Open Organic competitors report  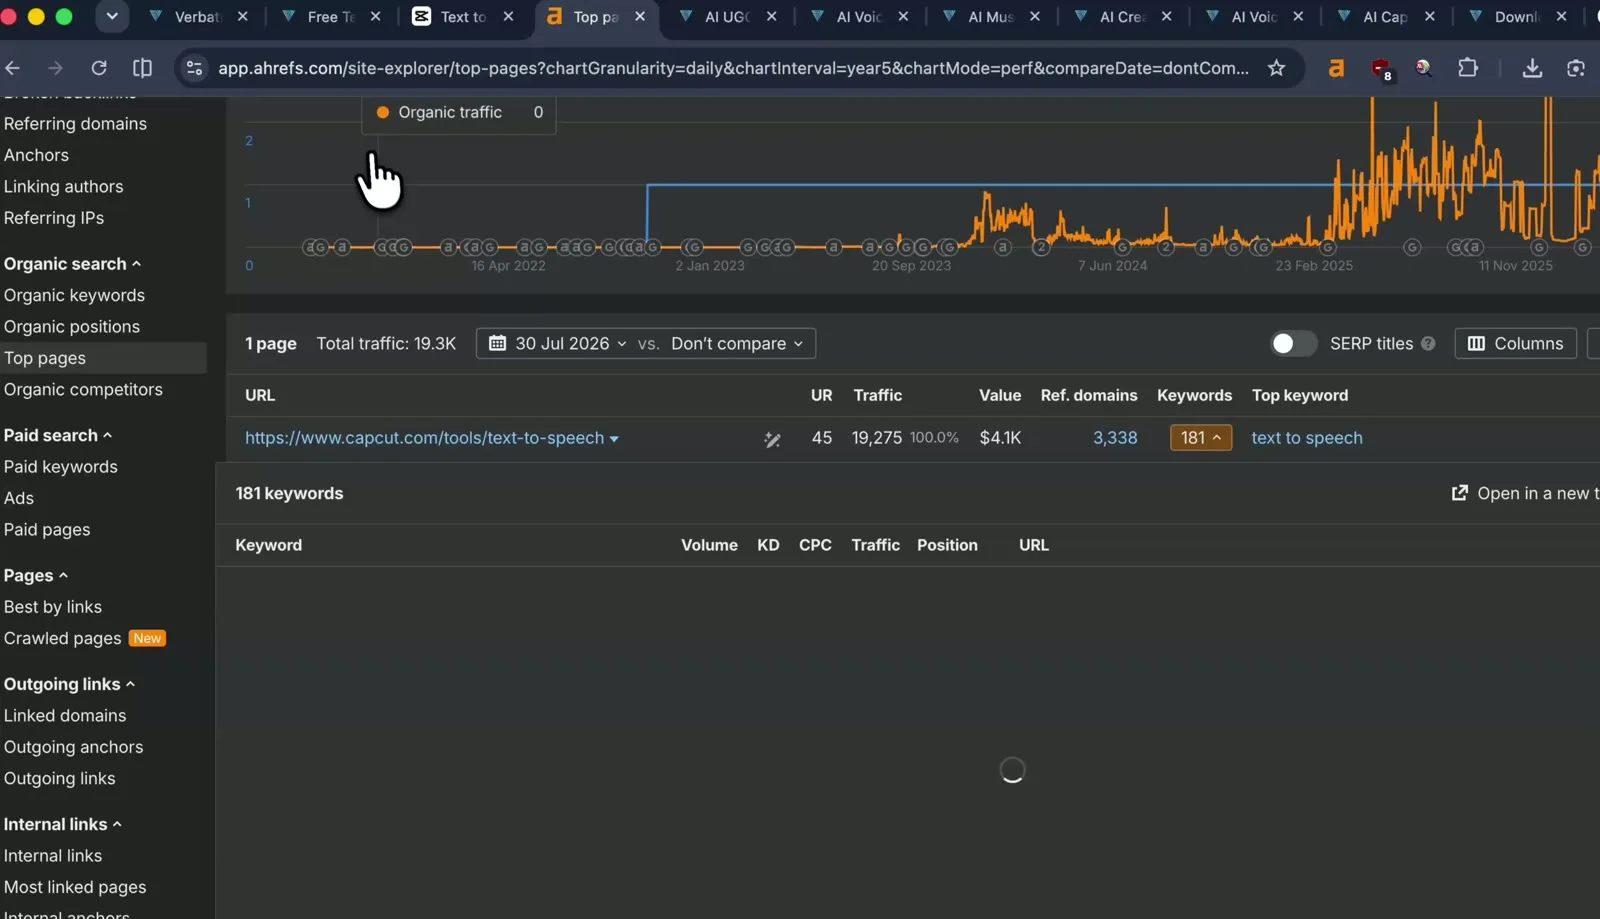[x=83, y=390]
